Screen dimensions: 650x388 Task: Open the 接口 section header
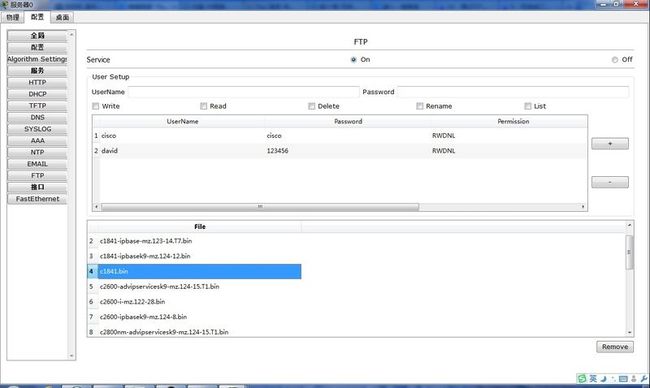pyautogui.click(x=37, y=187)
